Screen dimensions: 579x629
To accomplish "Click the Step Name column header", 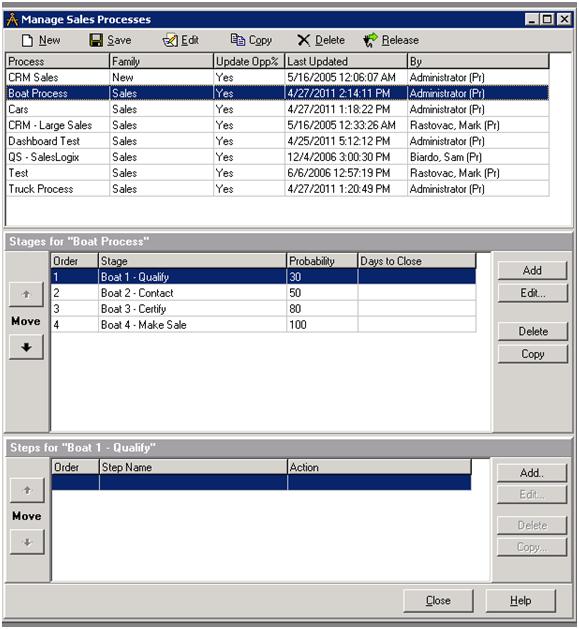I will [193, 467].
